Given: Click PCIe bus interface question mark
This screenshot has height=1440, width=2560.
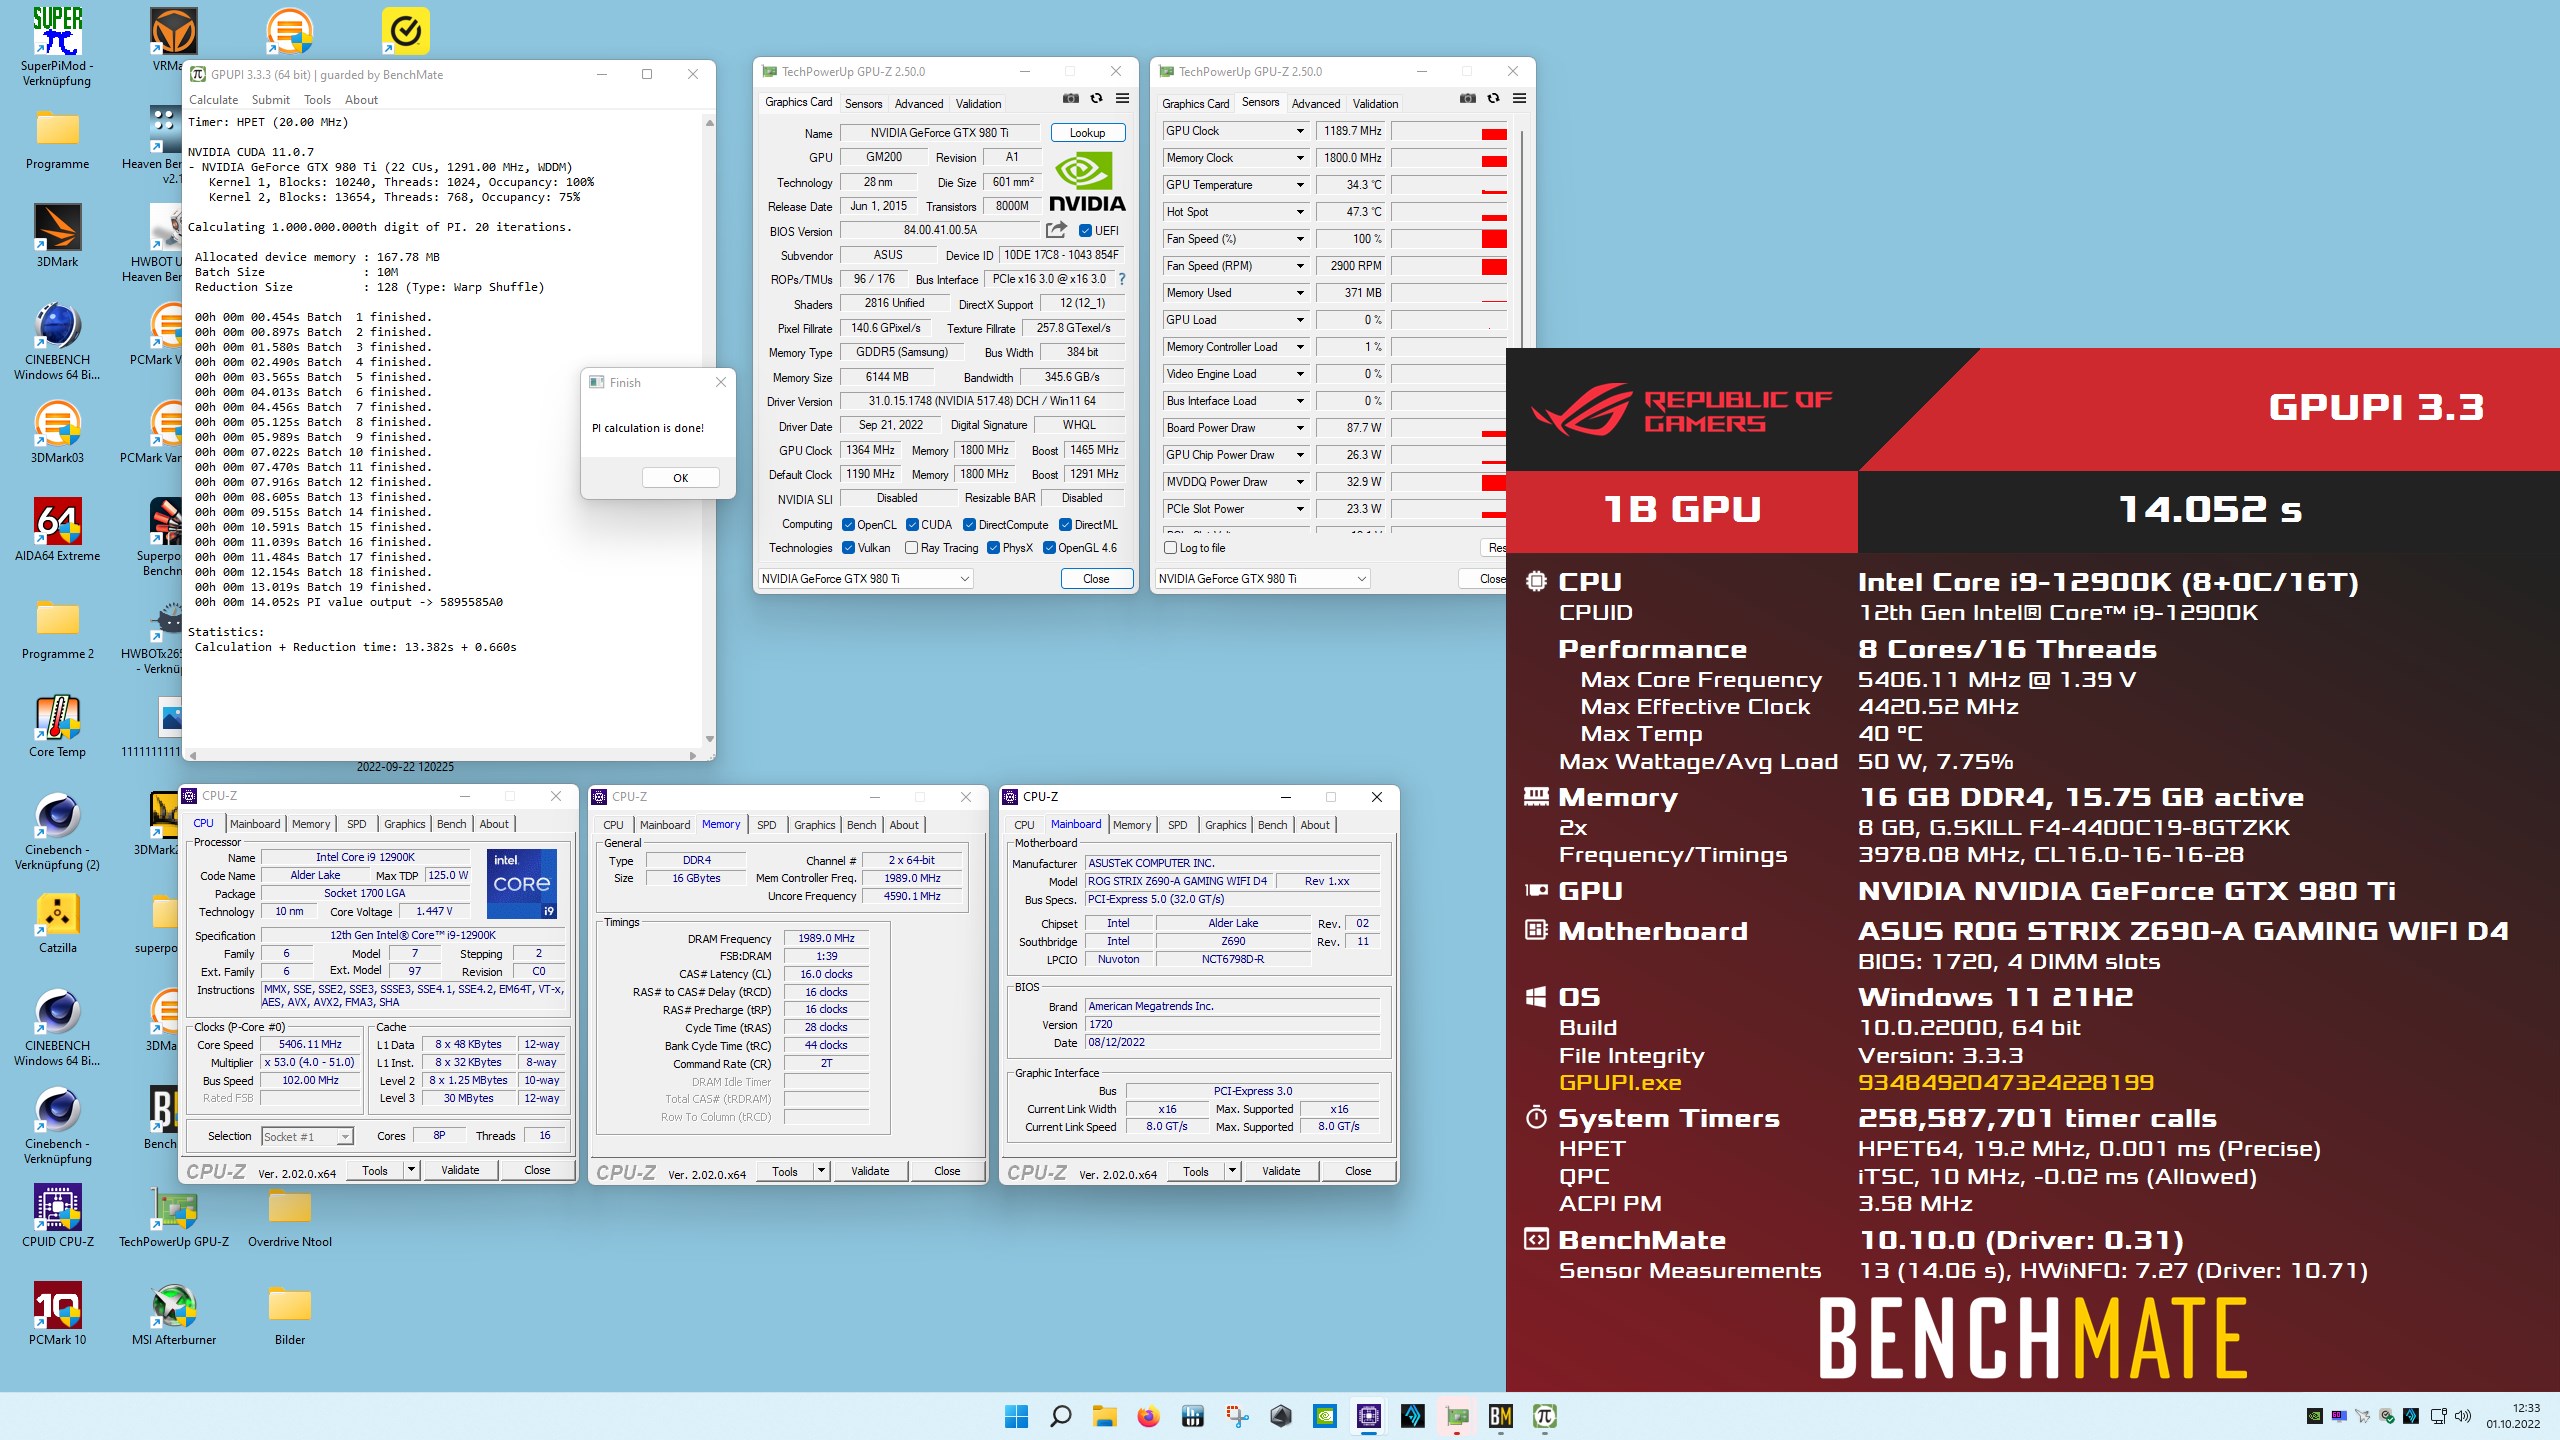Looking at the screenshot, I should (x=1122, y=279).
